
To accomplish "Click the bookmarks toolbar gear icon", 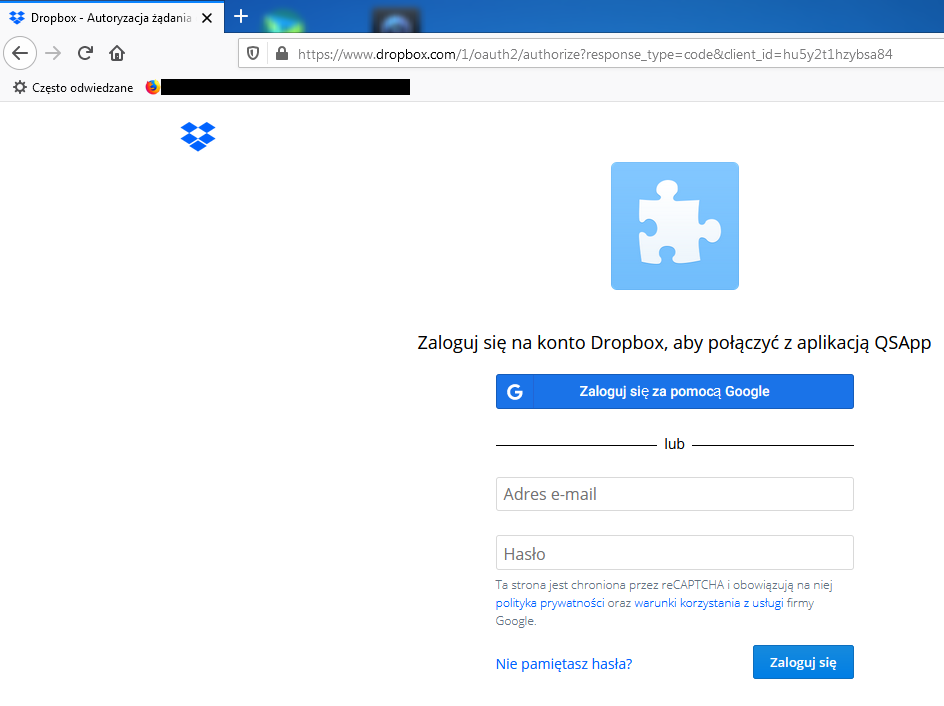I will 18,87.
